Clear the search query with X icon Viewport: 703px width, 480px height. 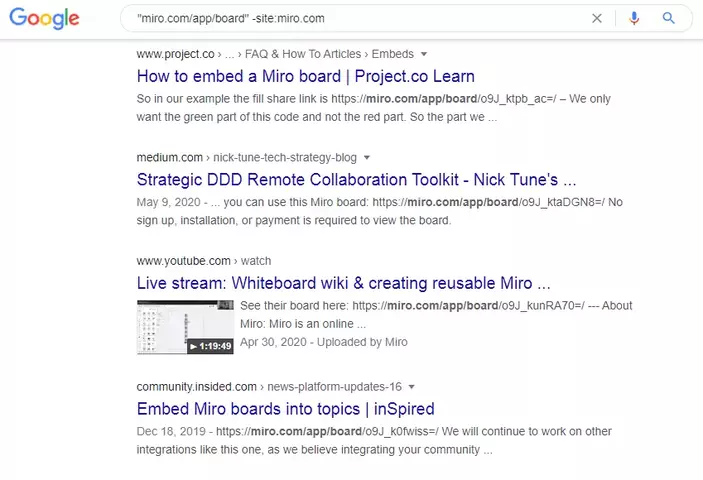597,18
